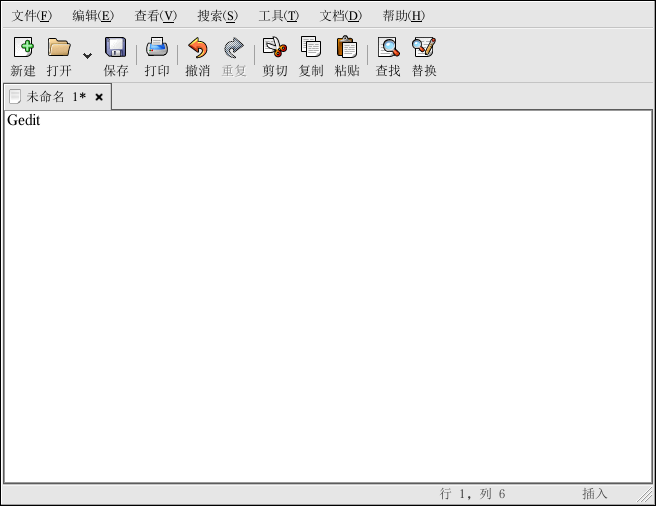Open the 工具(T) menu
This screenshot has width=656, height=506.
(x=278, y=16)
